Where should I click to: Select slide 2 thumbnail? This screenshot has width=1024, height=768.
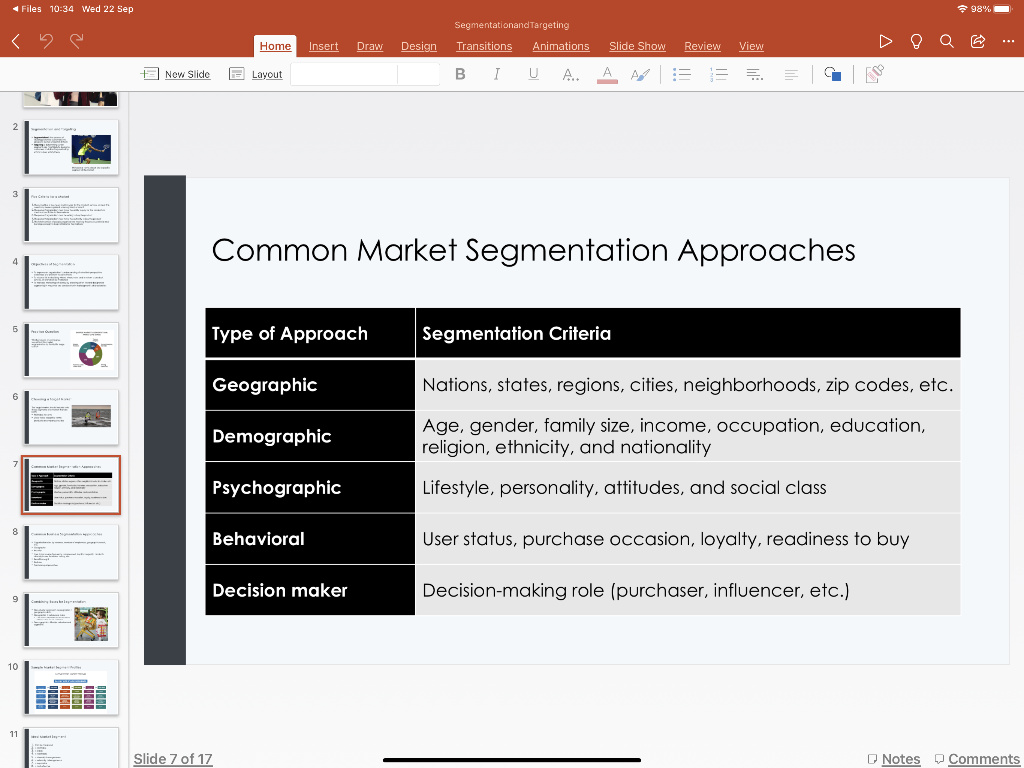[x=71, y=147]
